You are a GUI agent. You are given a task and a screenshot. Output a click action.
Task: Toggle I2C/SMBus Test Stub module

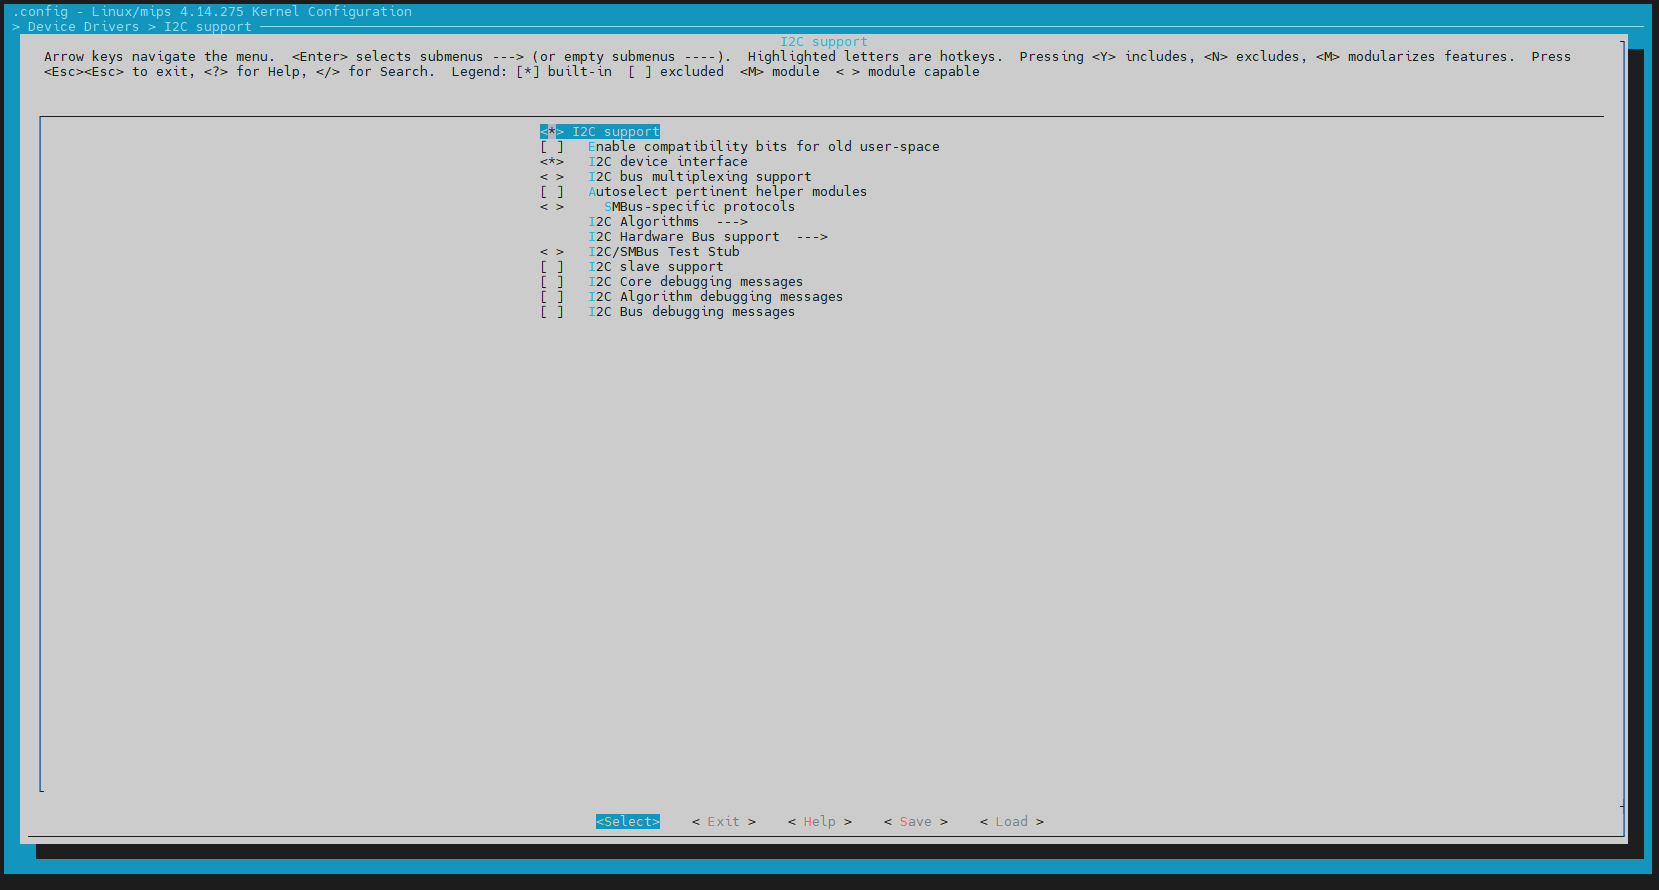pos(663,252)
